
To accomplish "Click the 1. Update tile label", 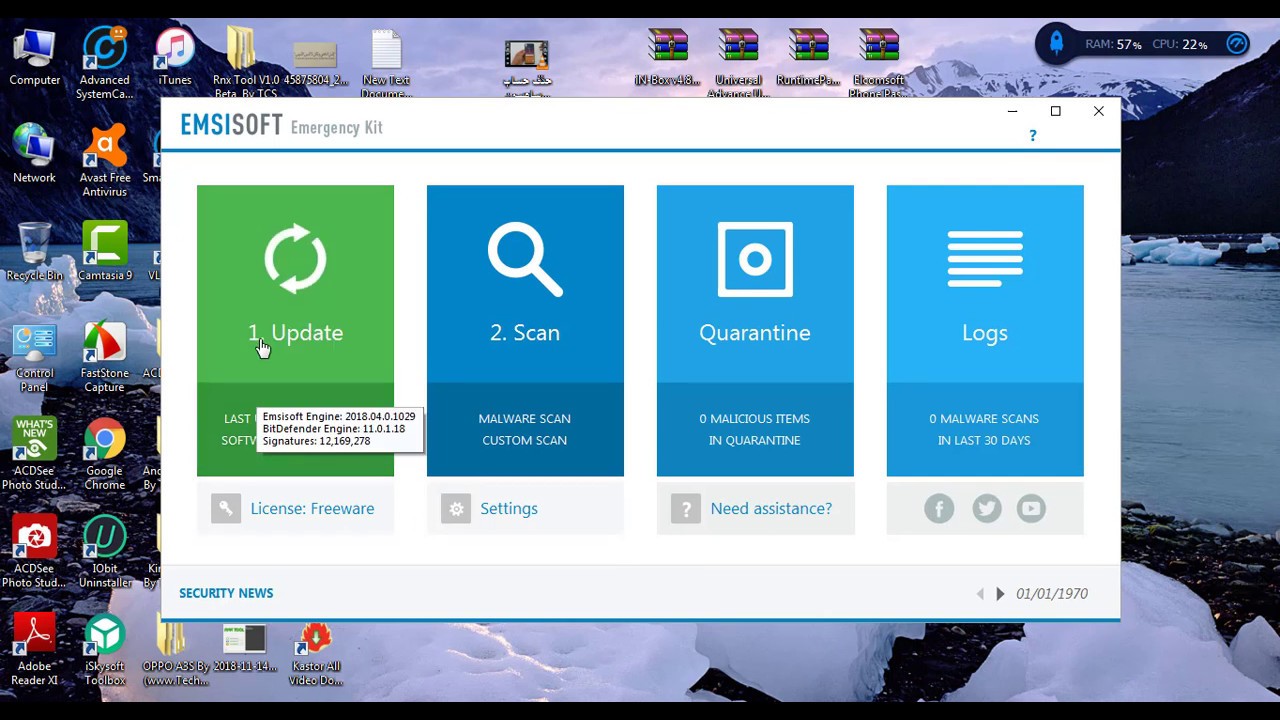I will click(295, 333).
